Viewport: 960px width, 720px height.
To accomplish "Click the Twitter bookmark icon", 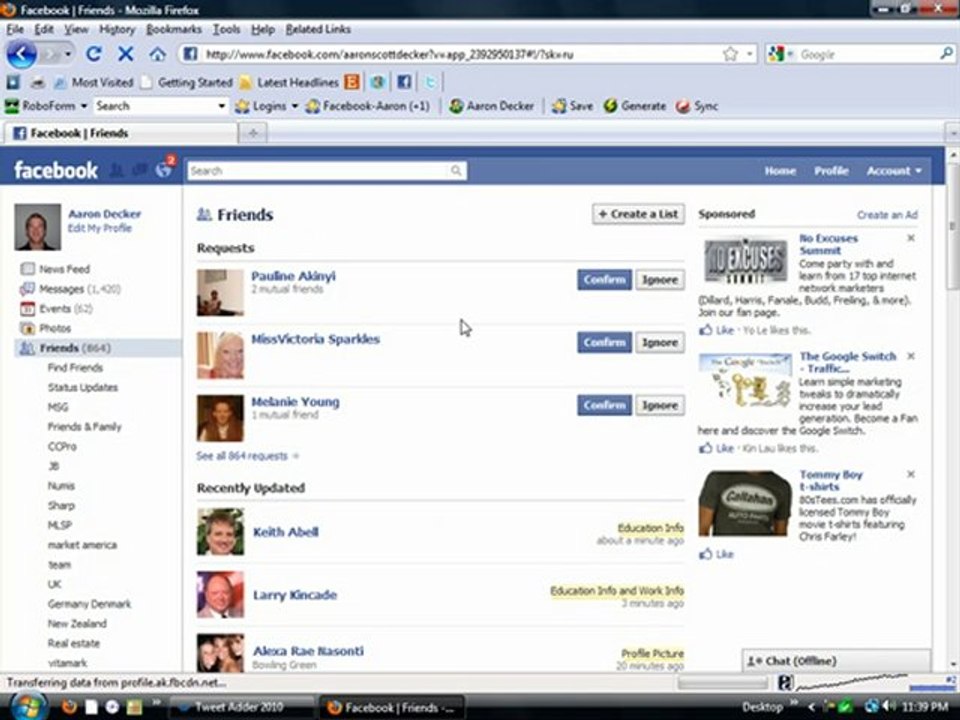I will coord(430,81).
